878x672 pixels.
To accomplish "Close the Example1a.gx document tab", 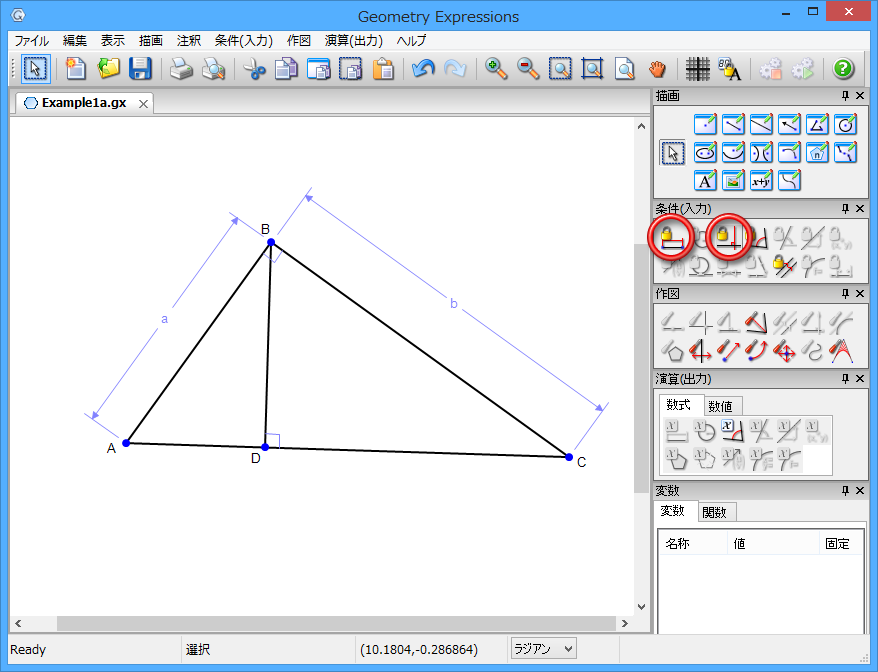I will point(143,103).
